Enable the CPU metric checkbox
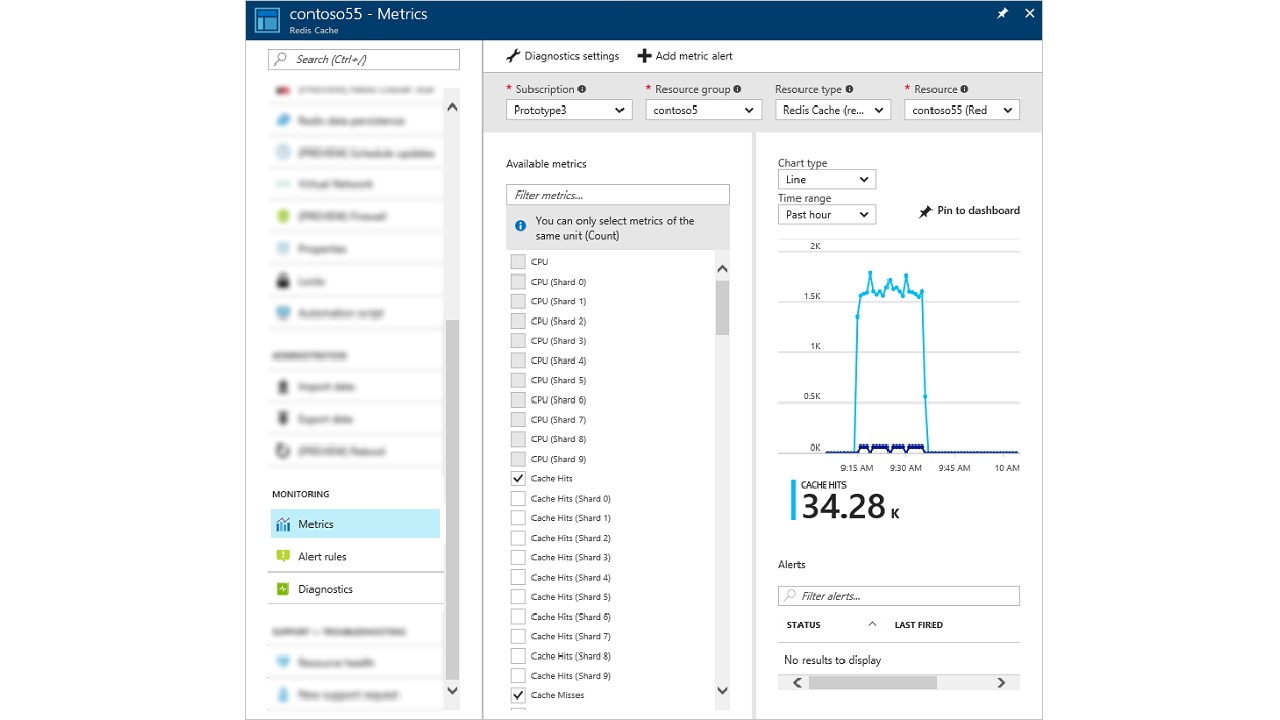Screen dimensions: 1280x720 (518, 262)
